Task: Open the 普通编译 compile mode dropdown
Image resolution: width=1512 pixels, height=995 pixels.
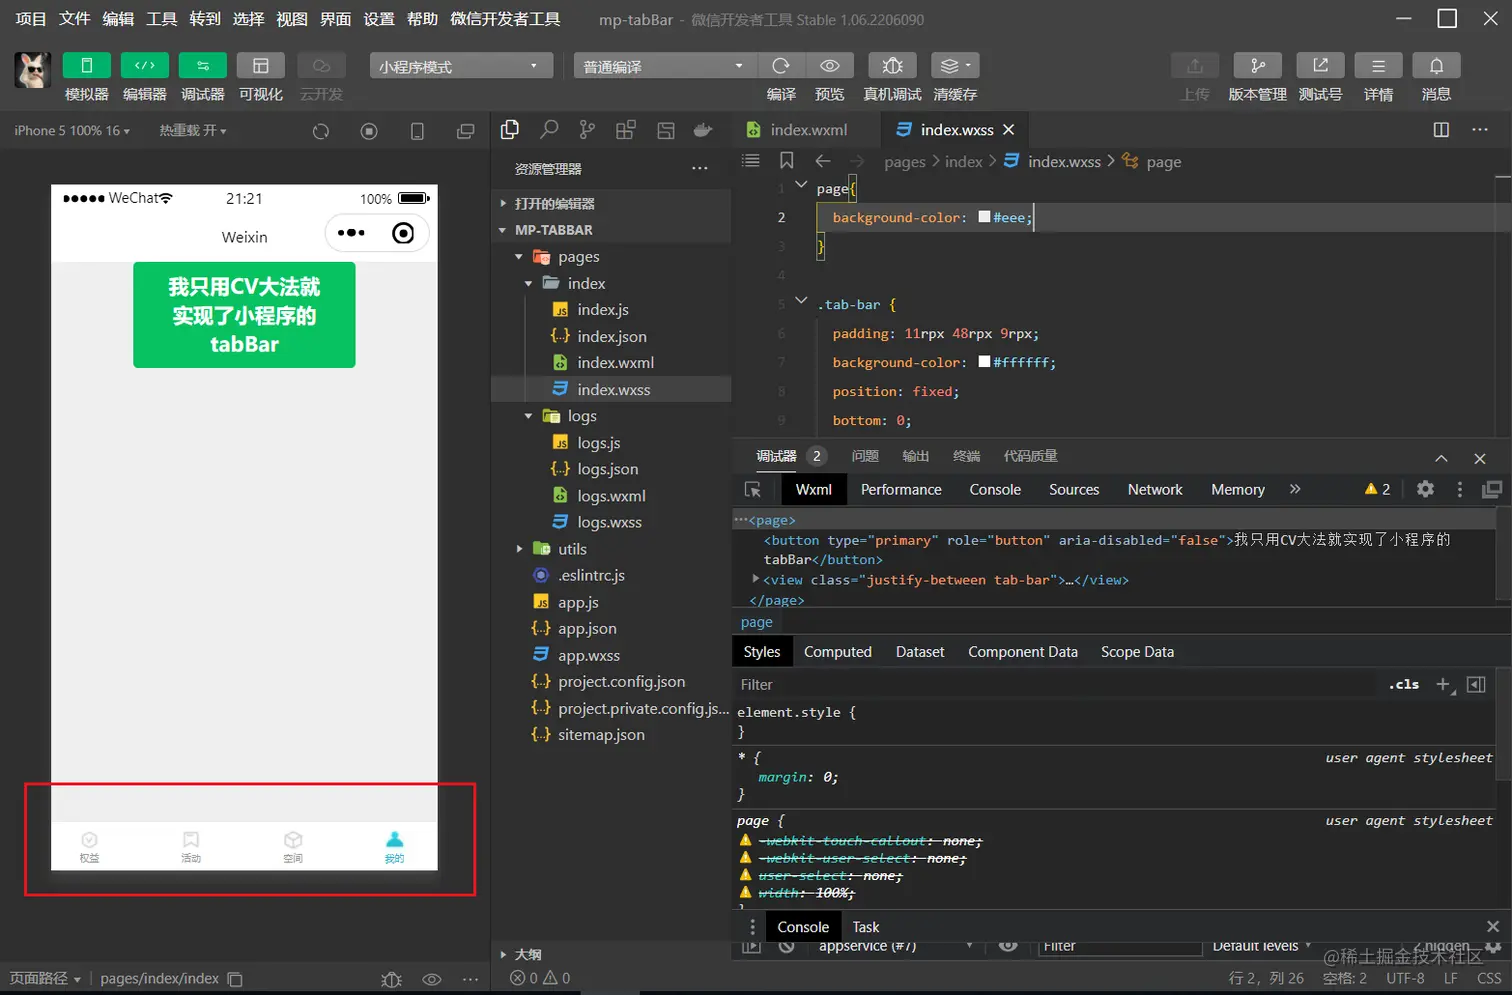Action: point(664,66)
